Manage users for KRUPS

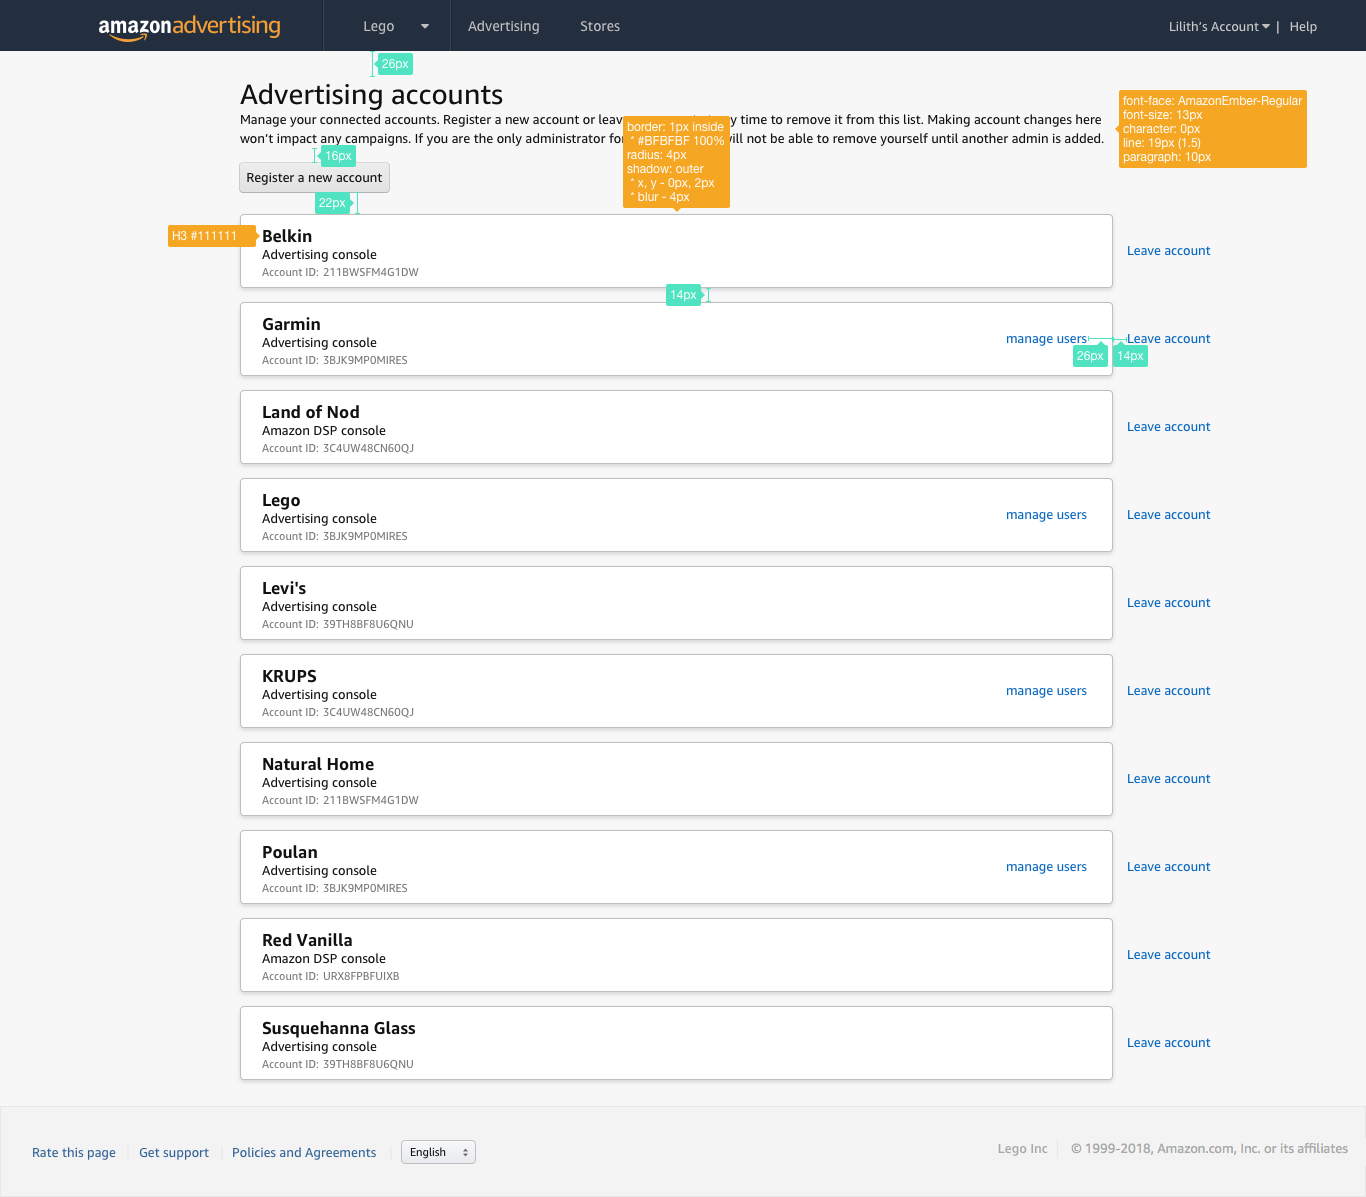[1046, 691]
